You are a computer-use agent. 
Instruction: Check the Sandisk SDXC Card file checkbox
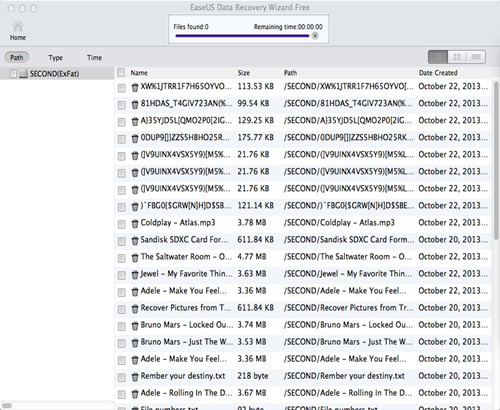(122, 241)
